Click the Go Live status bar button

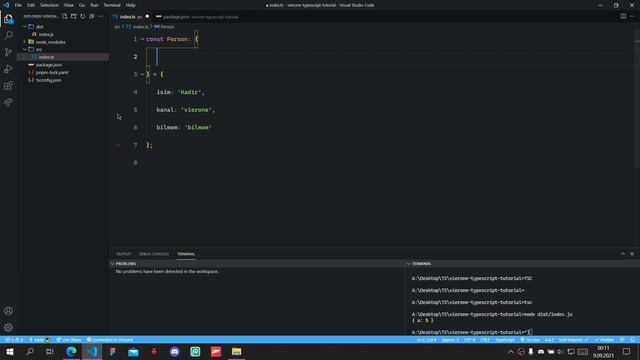[530, 340]
